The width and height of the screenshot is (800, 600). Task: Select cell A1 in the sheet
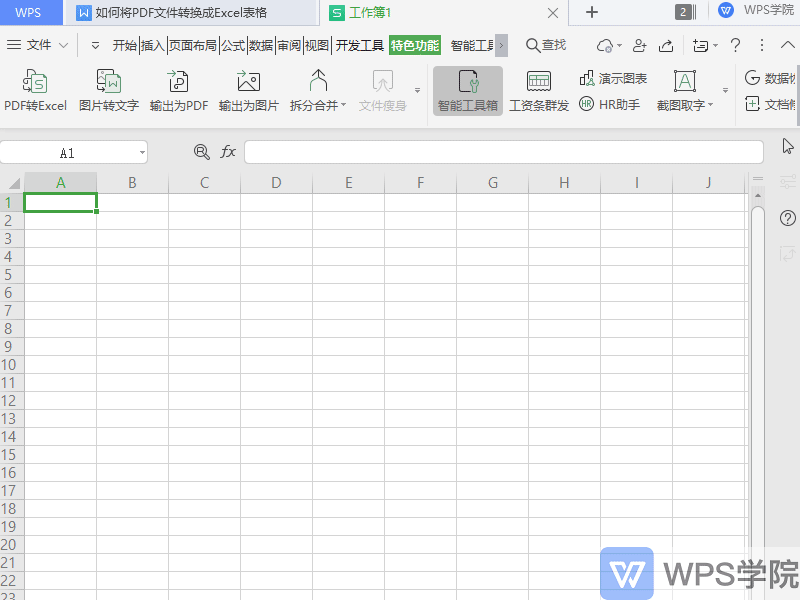(x=60, y=203)
